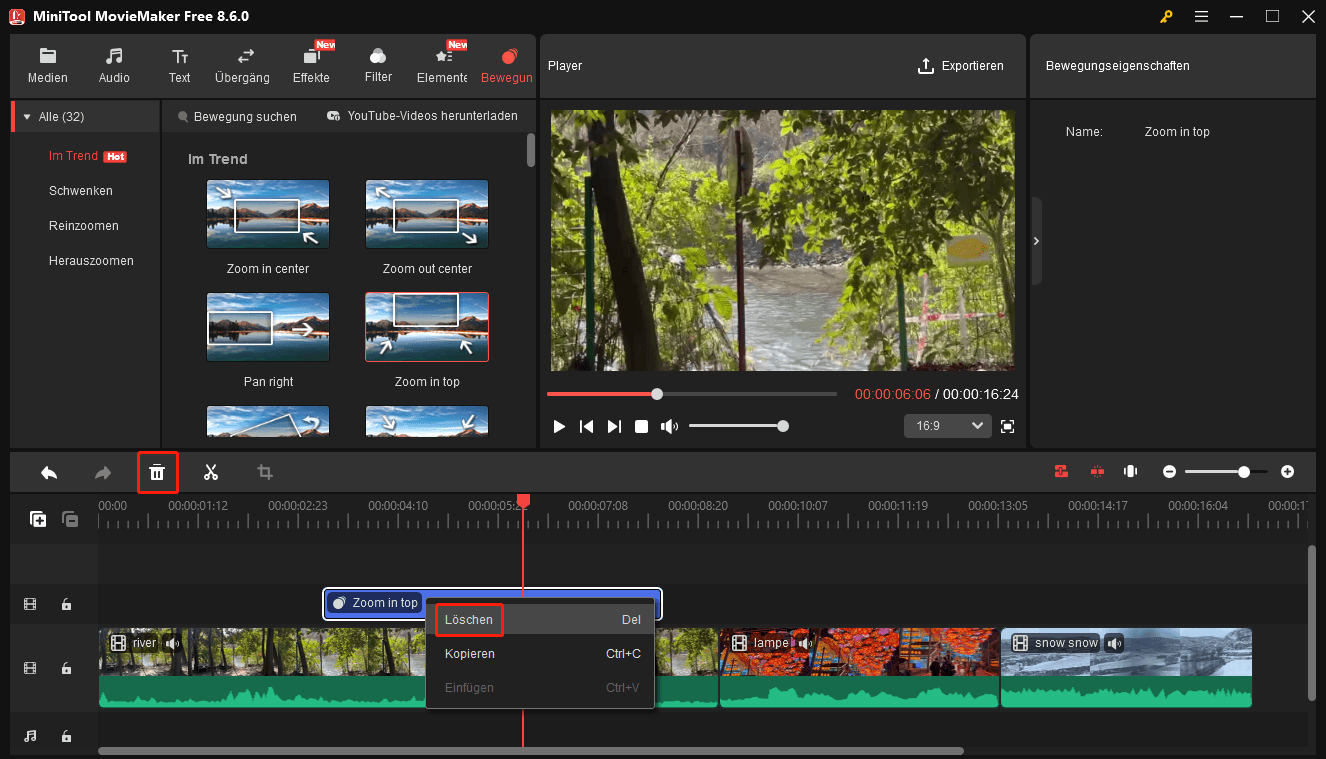Open YouTube-Videos herunterladen
Image resolution: width=1326 pixels, height=759 pixels.
tap(422, 116)
